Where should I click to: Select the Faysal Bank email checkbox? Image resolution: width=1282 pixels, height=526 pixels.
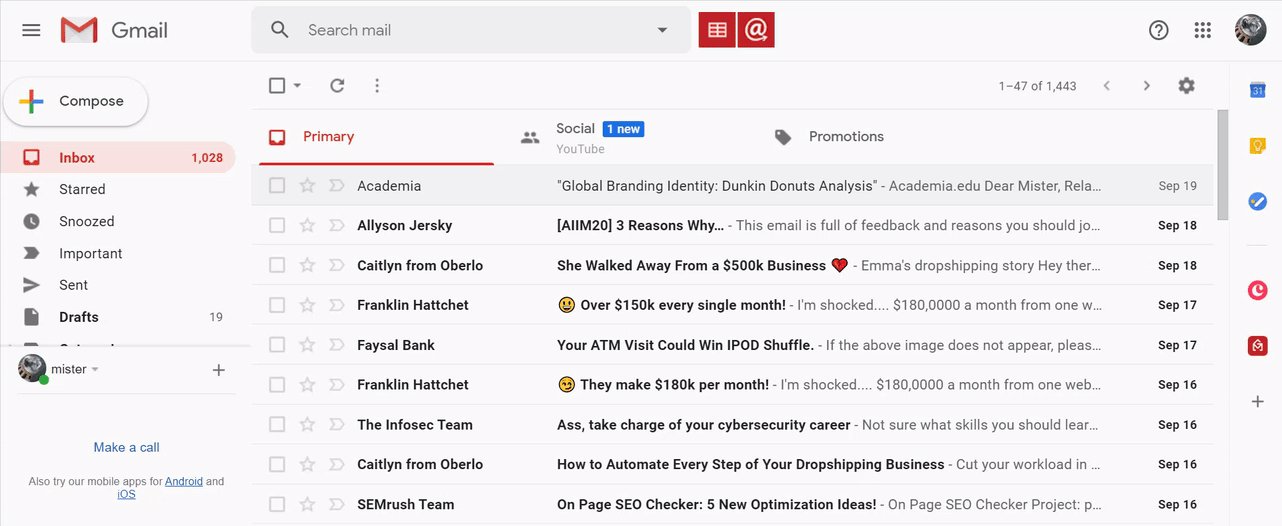[277, 345]
